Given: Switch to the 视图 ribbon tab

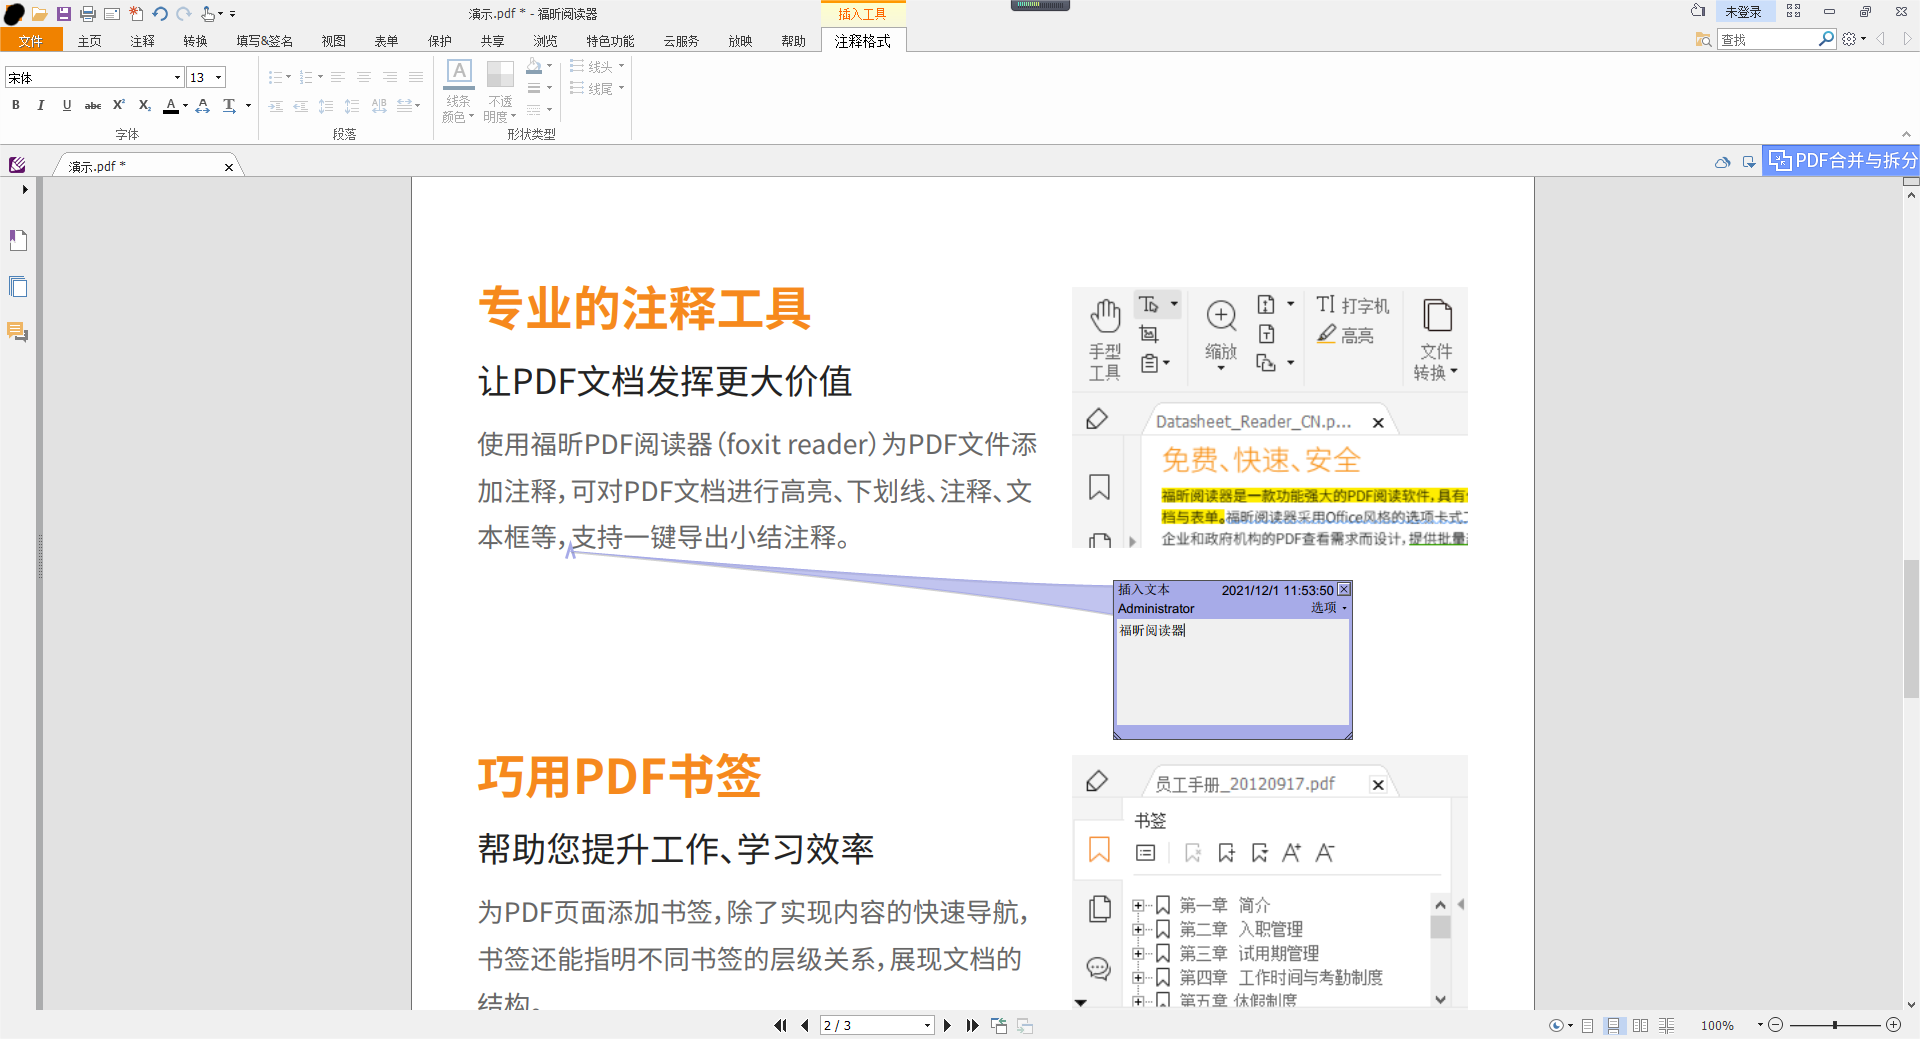Looking at the screenshot, I should pyautogui.click(x=334, y=40).
